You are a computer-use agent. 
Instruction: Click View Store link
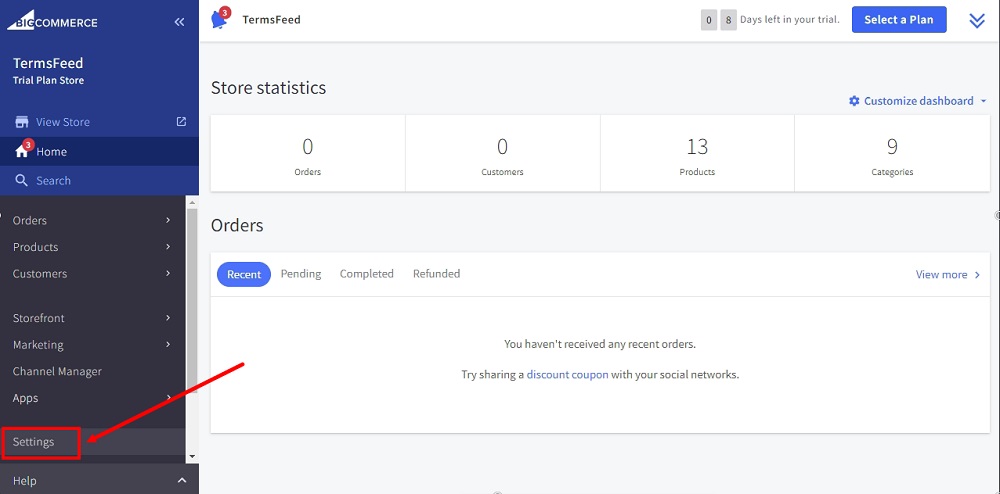63,122
